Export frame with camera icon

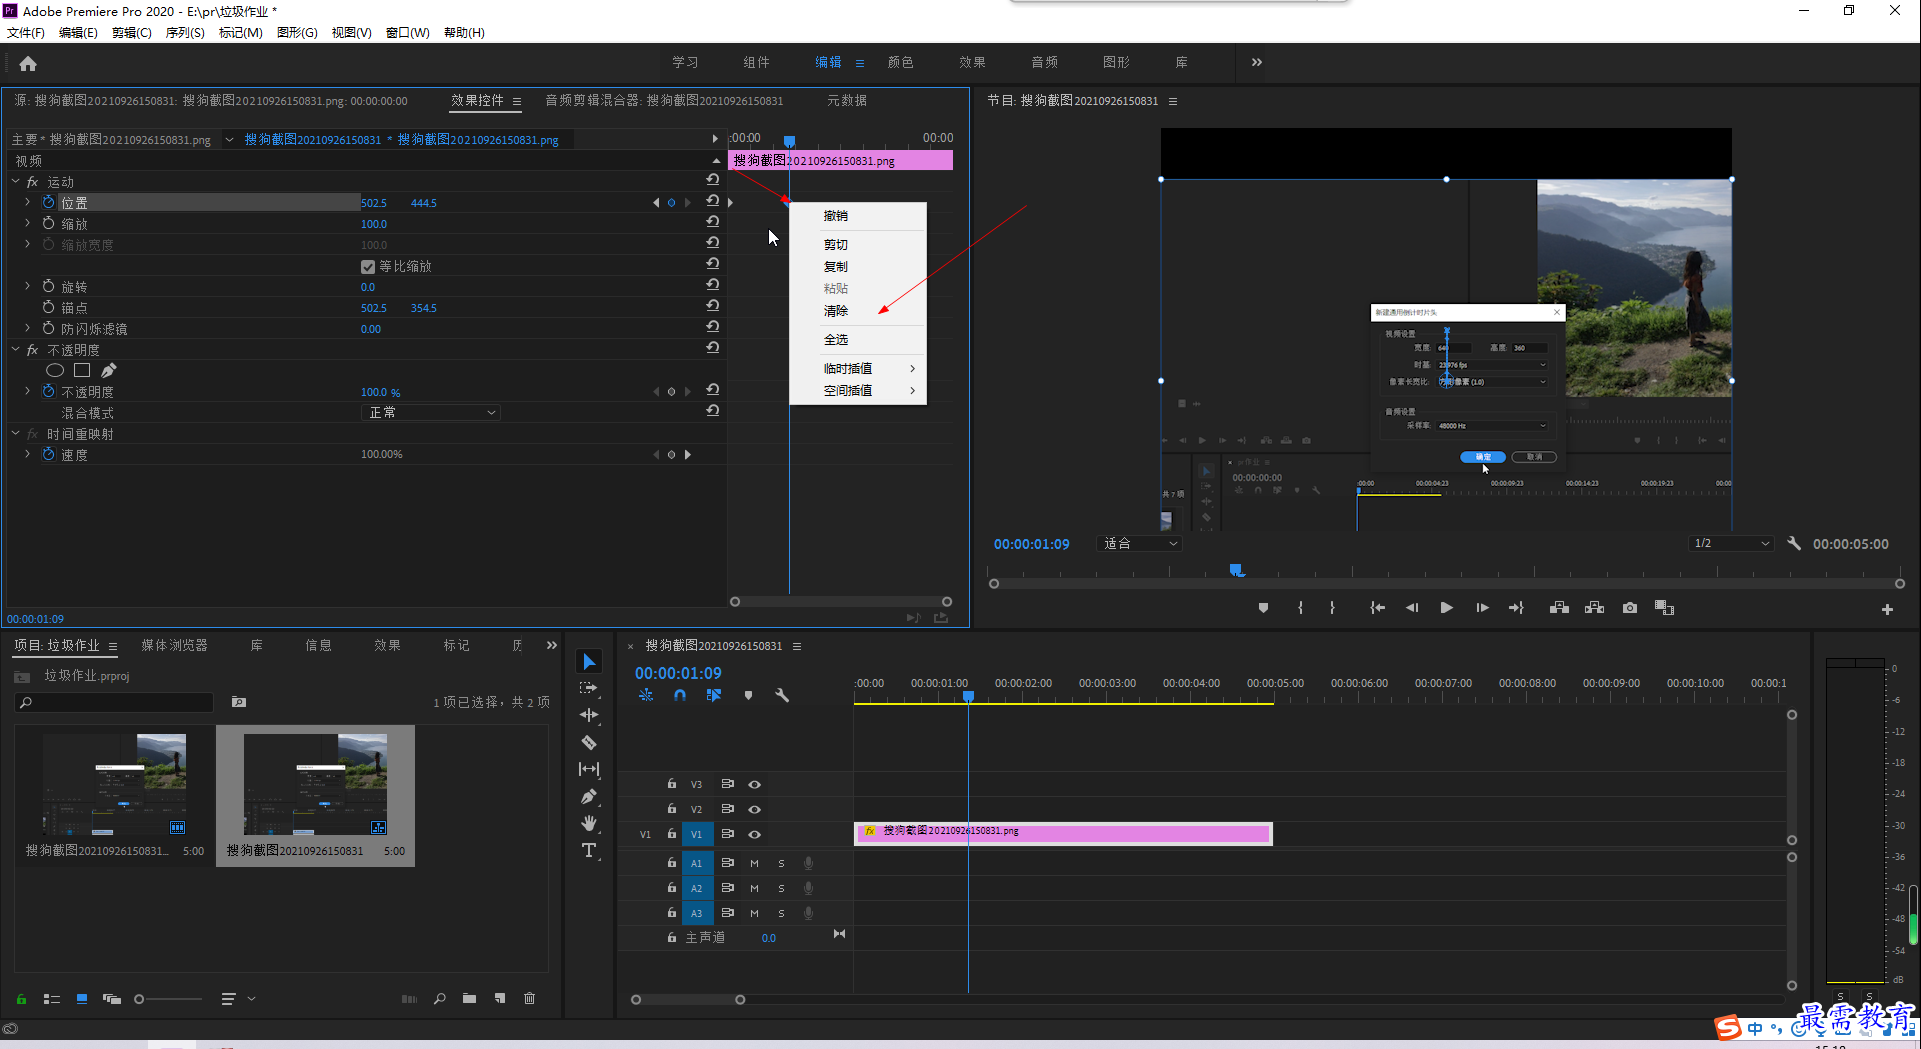point(1630,608)
